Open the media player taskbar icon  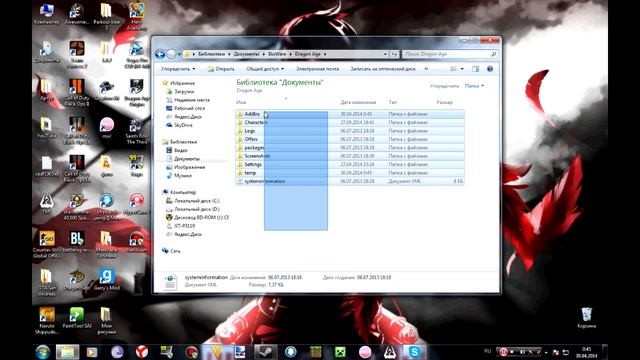(x=92, y=351)
